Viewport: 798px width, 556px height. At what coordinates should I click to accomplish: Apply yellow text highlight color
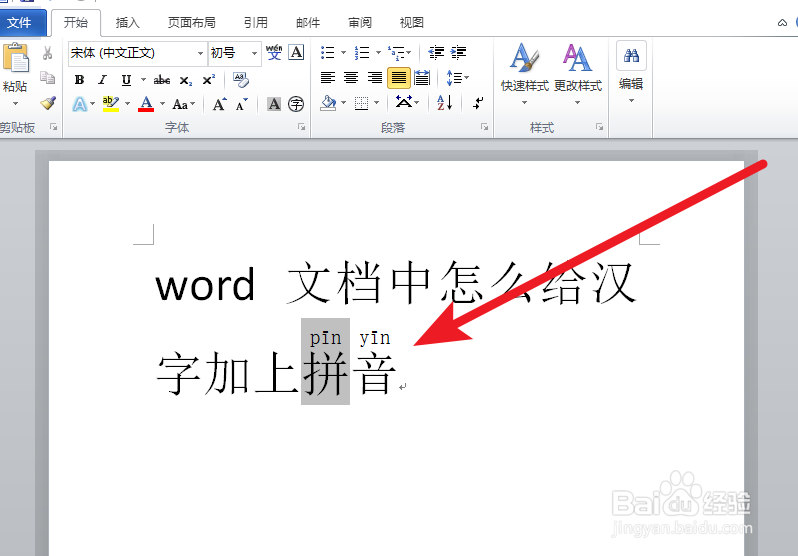[110, 104]
